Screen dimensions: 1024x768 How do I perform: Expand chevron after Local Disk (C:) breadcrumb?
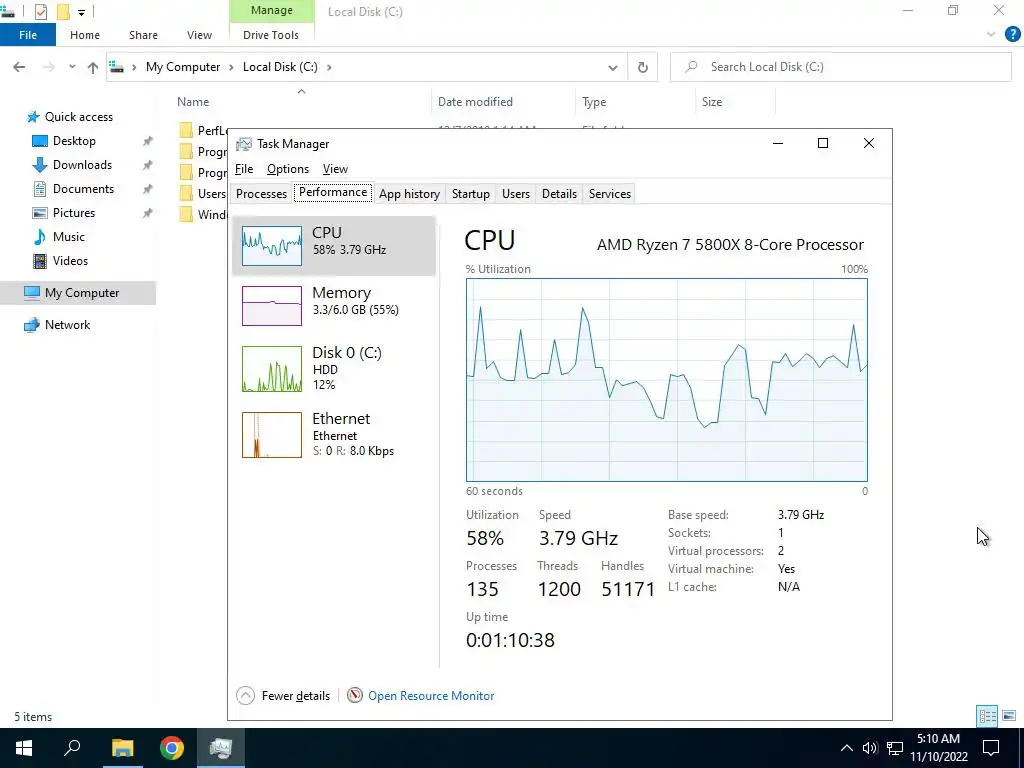[x=328, y=67]
